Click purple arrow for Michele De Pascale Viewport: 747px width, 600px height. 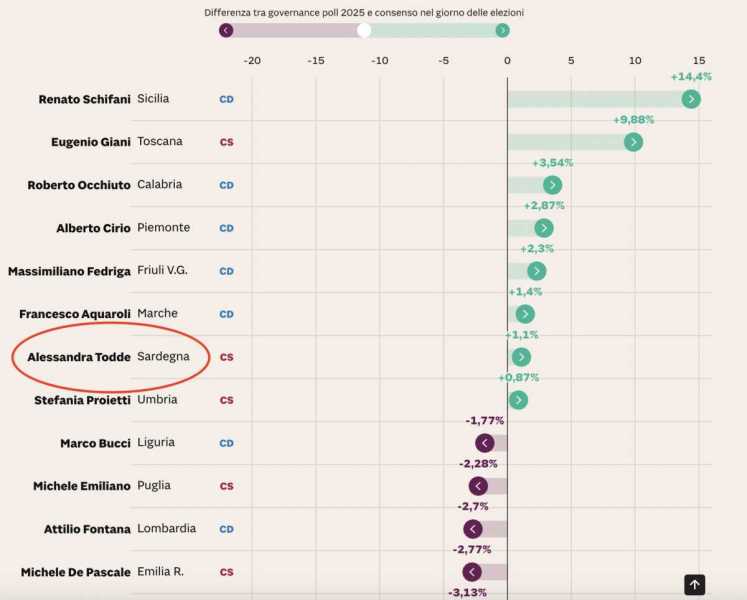pos(472,572)
